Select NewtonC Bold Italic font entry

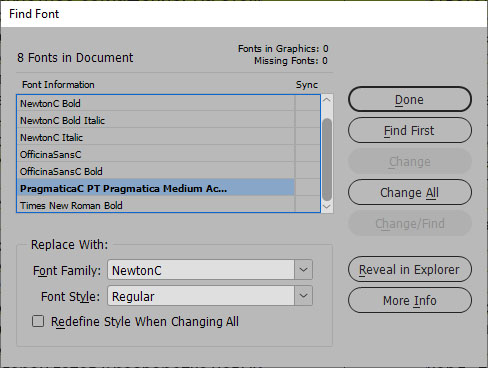pyautogui.click(x=156, y=120)
